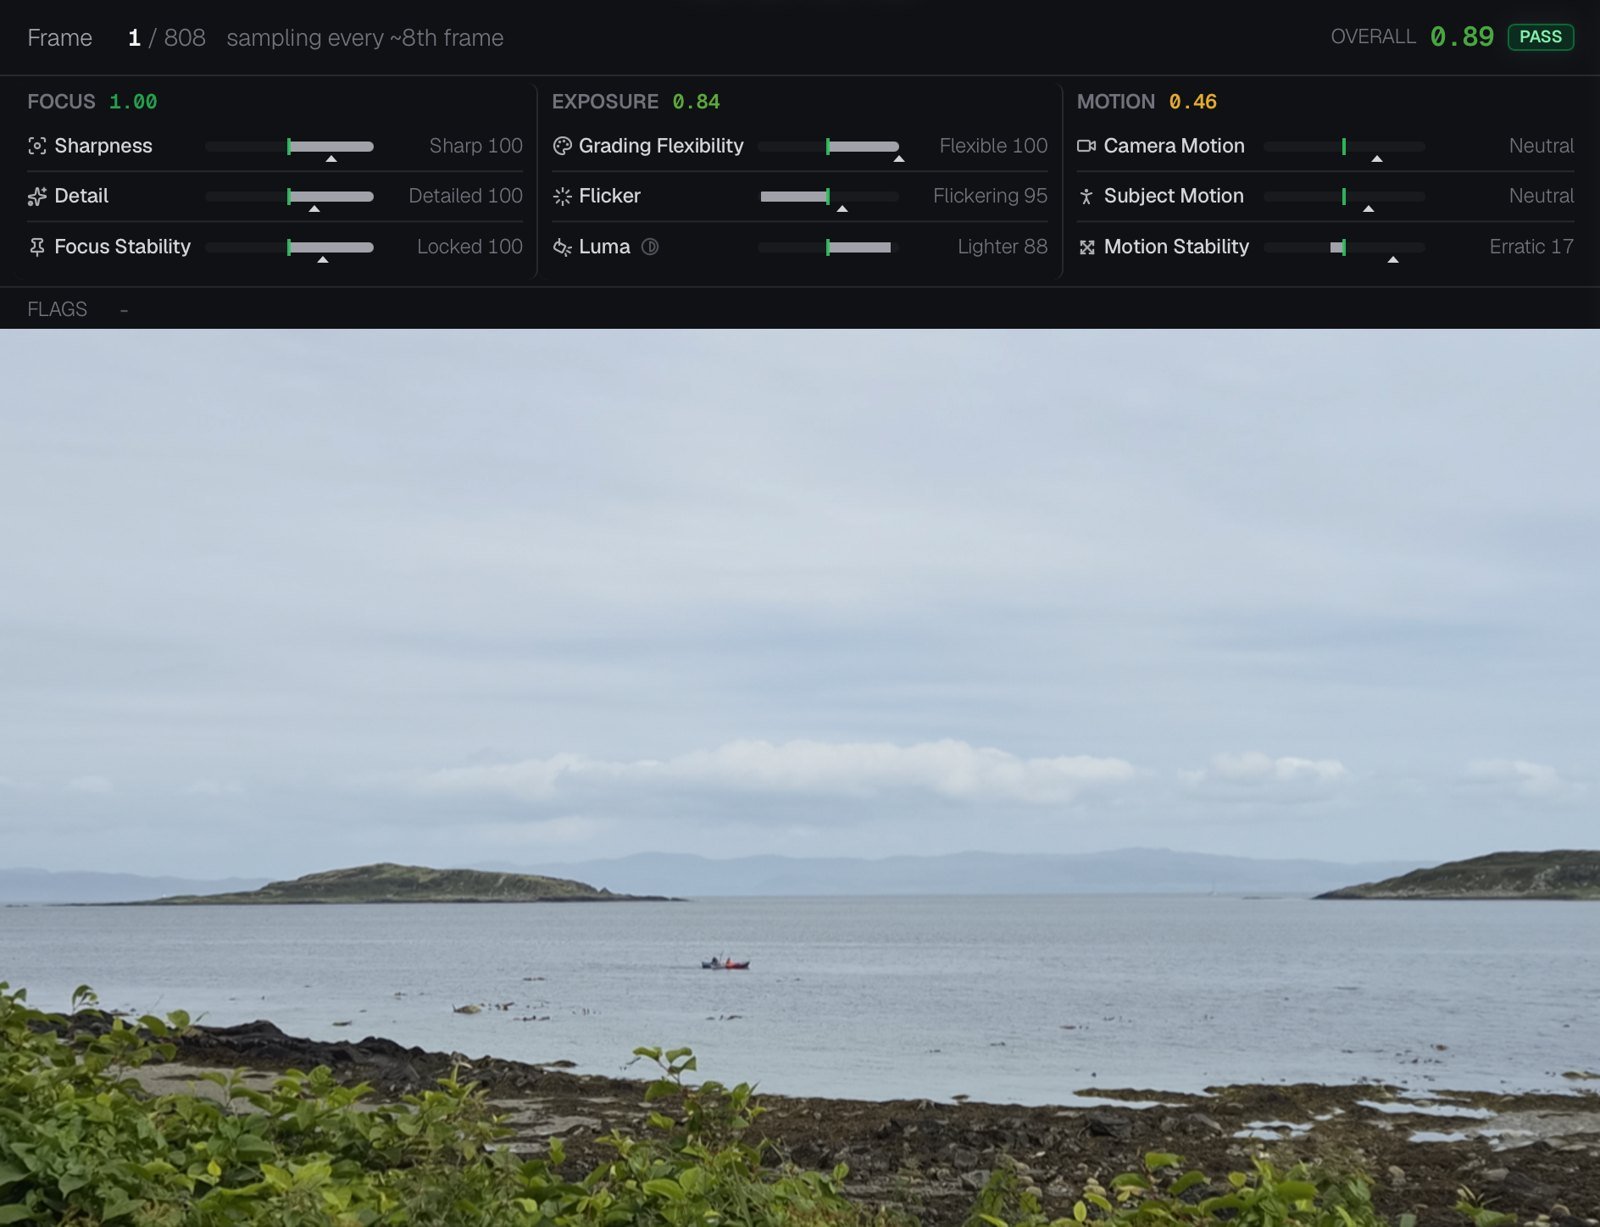1600x1227 pixels.
Task: Click the Camera Motion 'Neutral' value
Action: 1541,146
